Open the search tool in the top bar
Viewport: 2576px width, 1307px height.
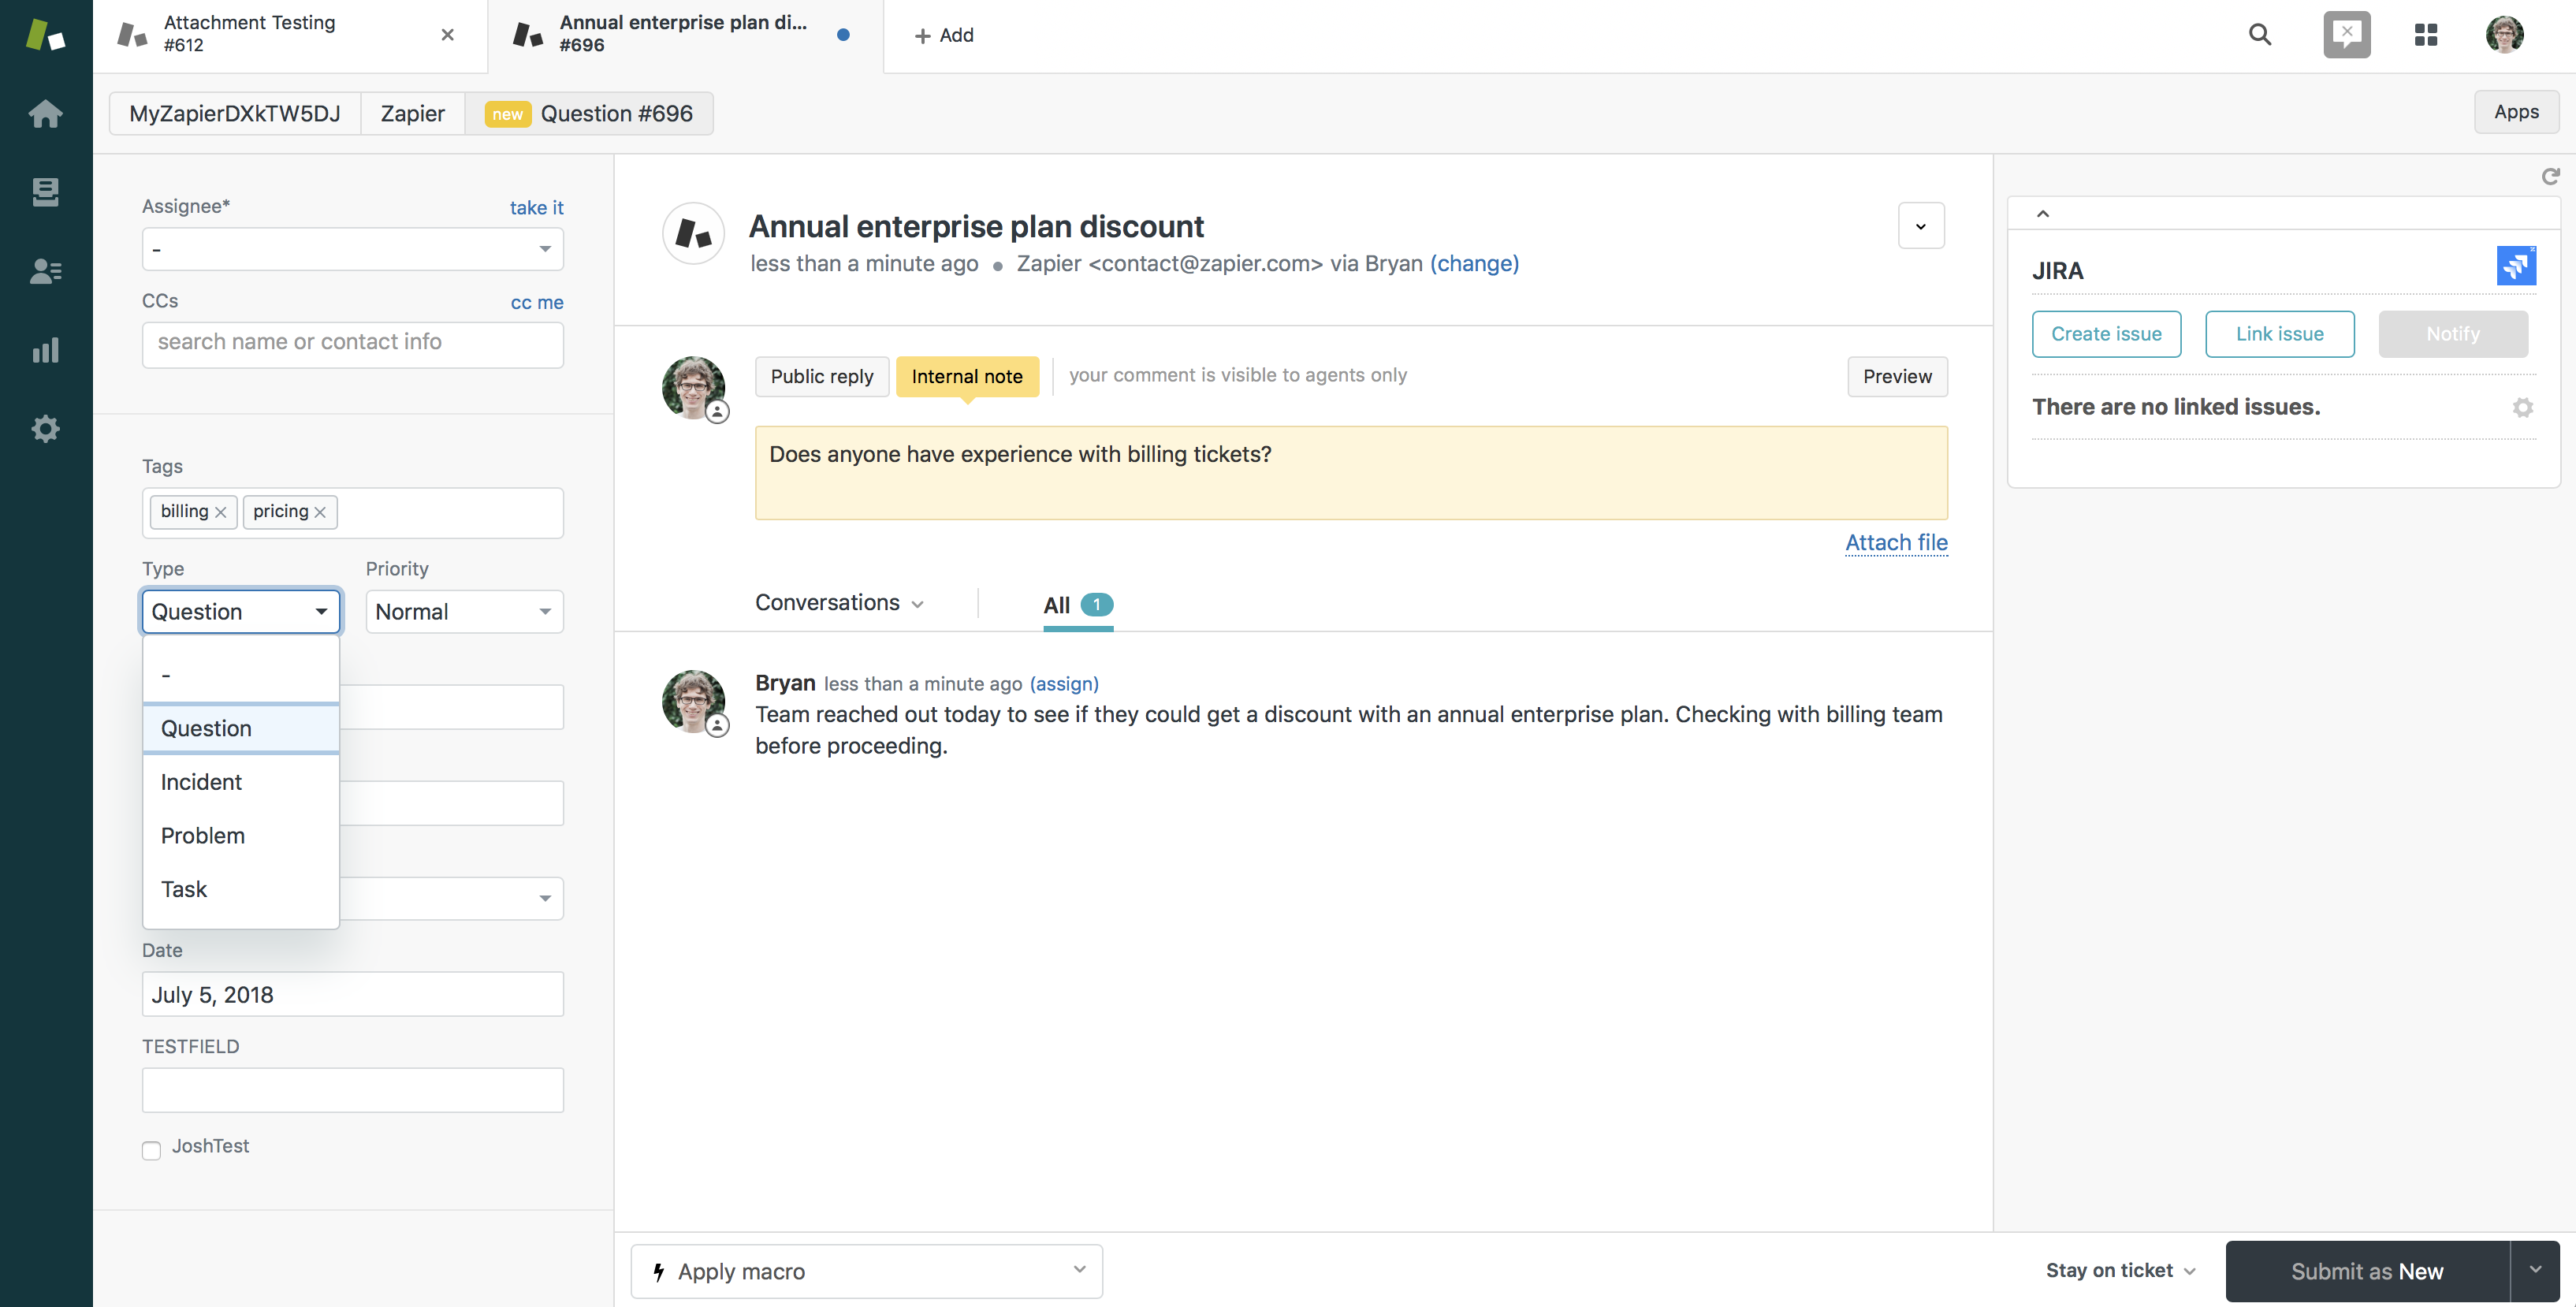coord(2259,34)
